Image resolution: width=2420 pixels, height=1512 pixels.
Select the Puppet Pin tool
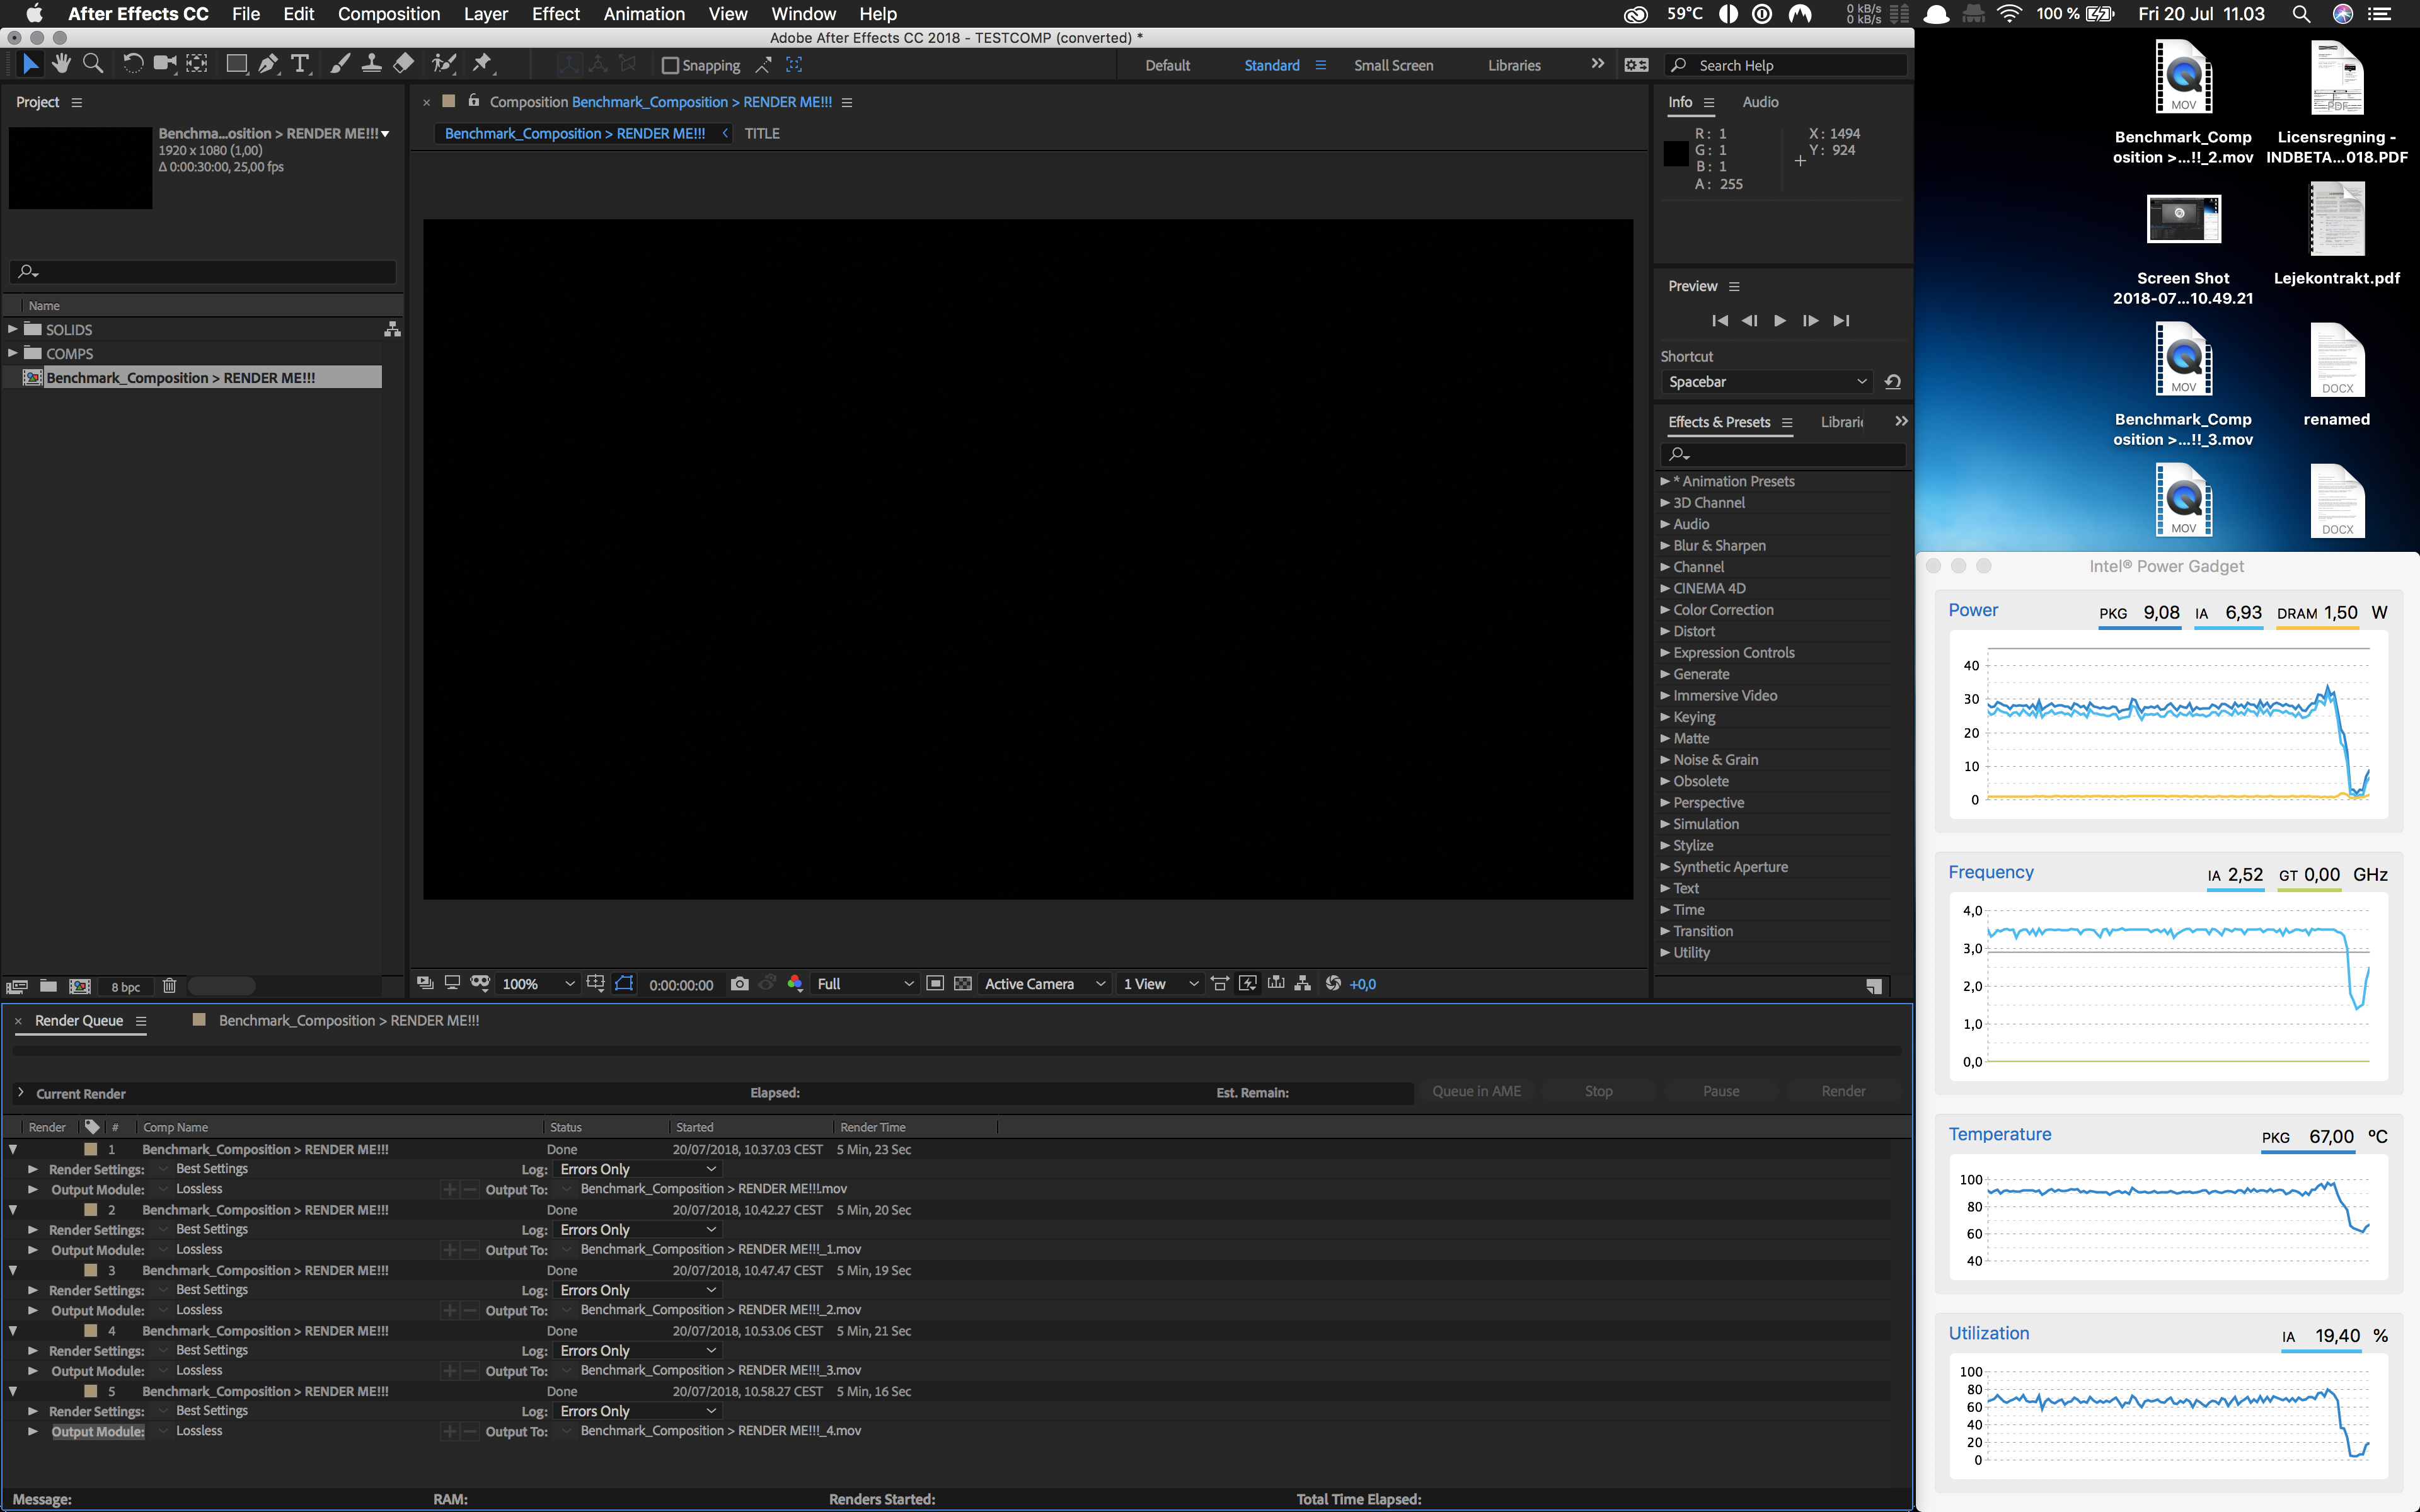click(482, 64)
